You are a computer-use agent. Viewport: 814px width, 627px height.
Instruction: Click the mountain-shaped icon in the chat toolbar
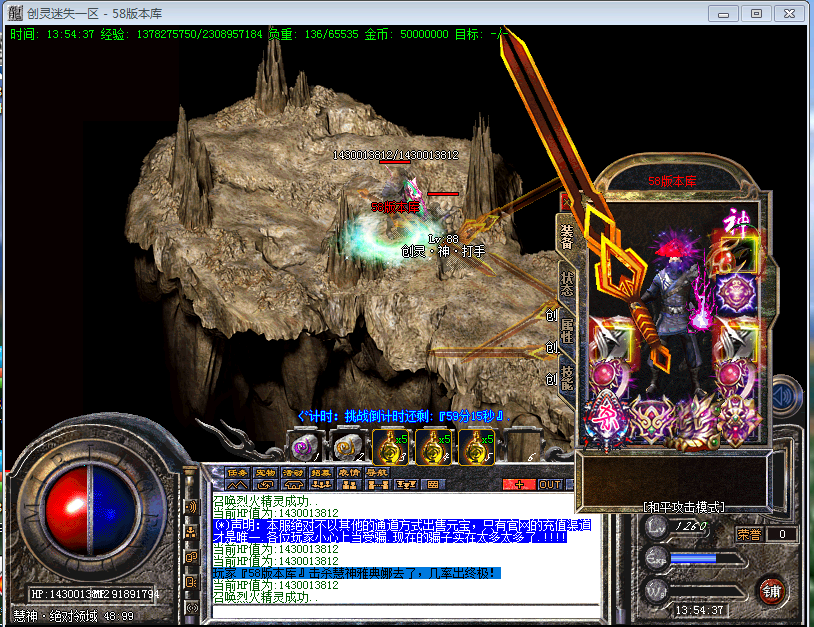pos(237,485)
